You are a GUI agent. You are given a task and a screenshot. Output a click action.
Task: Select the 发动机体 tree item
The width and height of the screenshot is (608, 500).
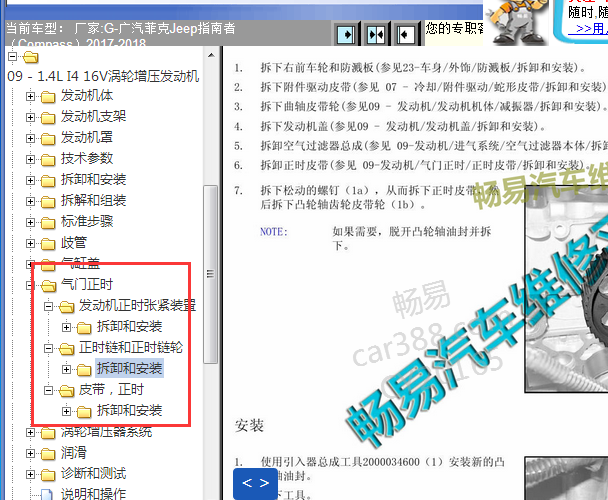point(87,95)
